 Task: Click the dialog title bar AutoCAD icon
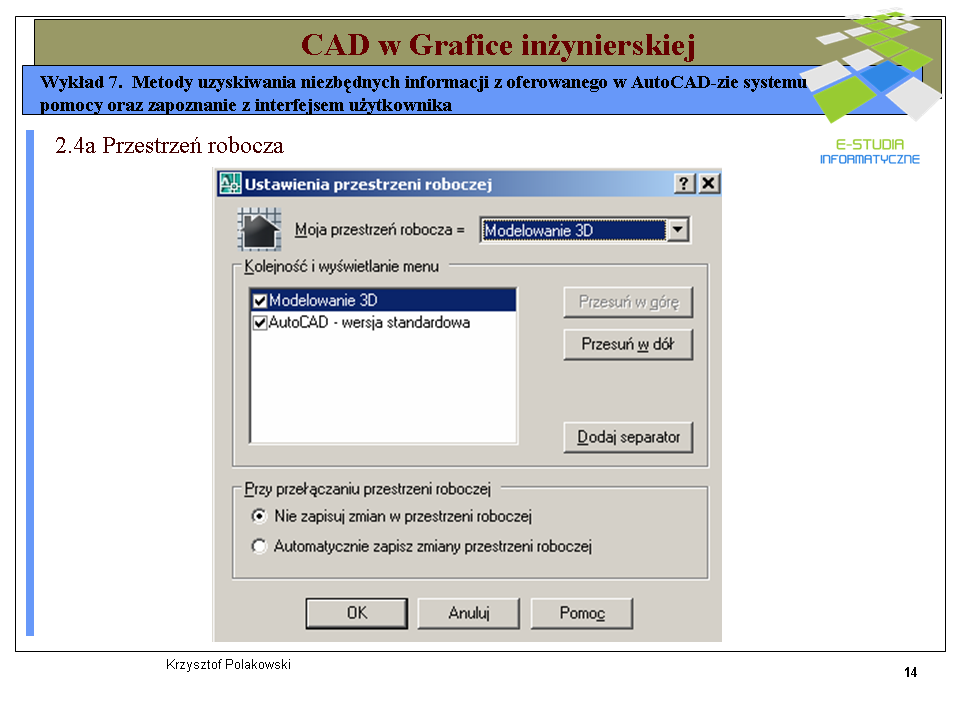230,184
